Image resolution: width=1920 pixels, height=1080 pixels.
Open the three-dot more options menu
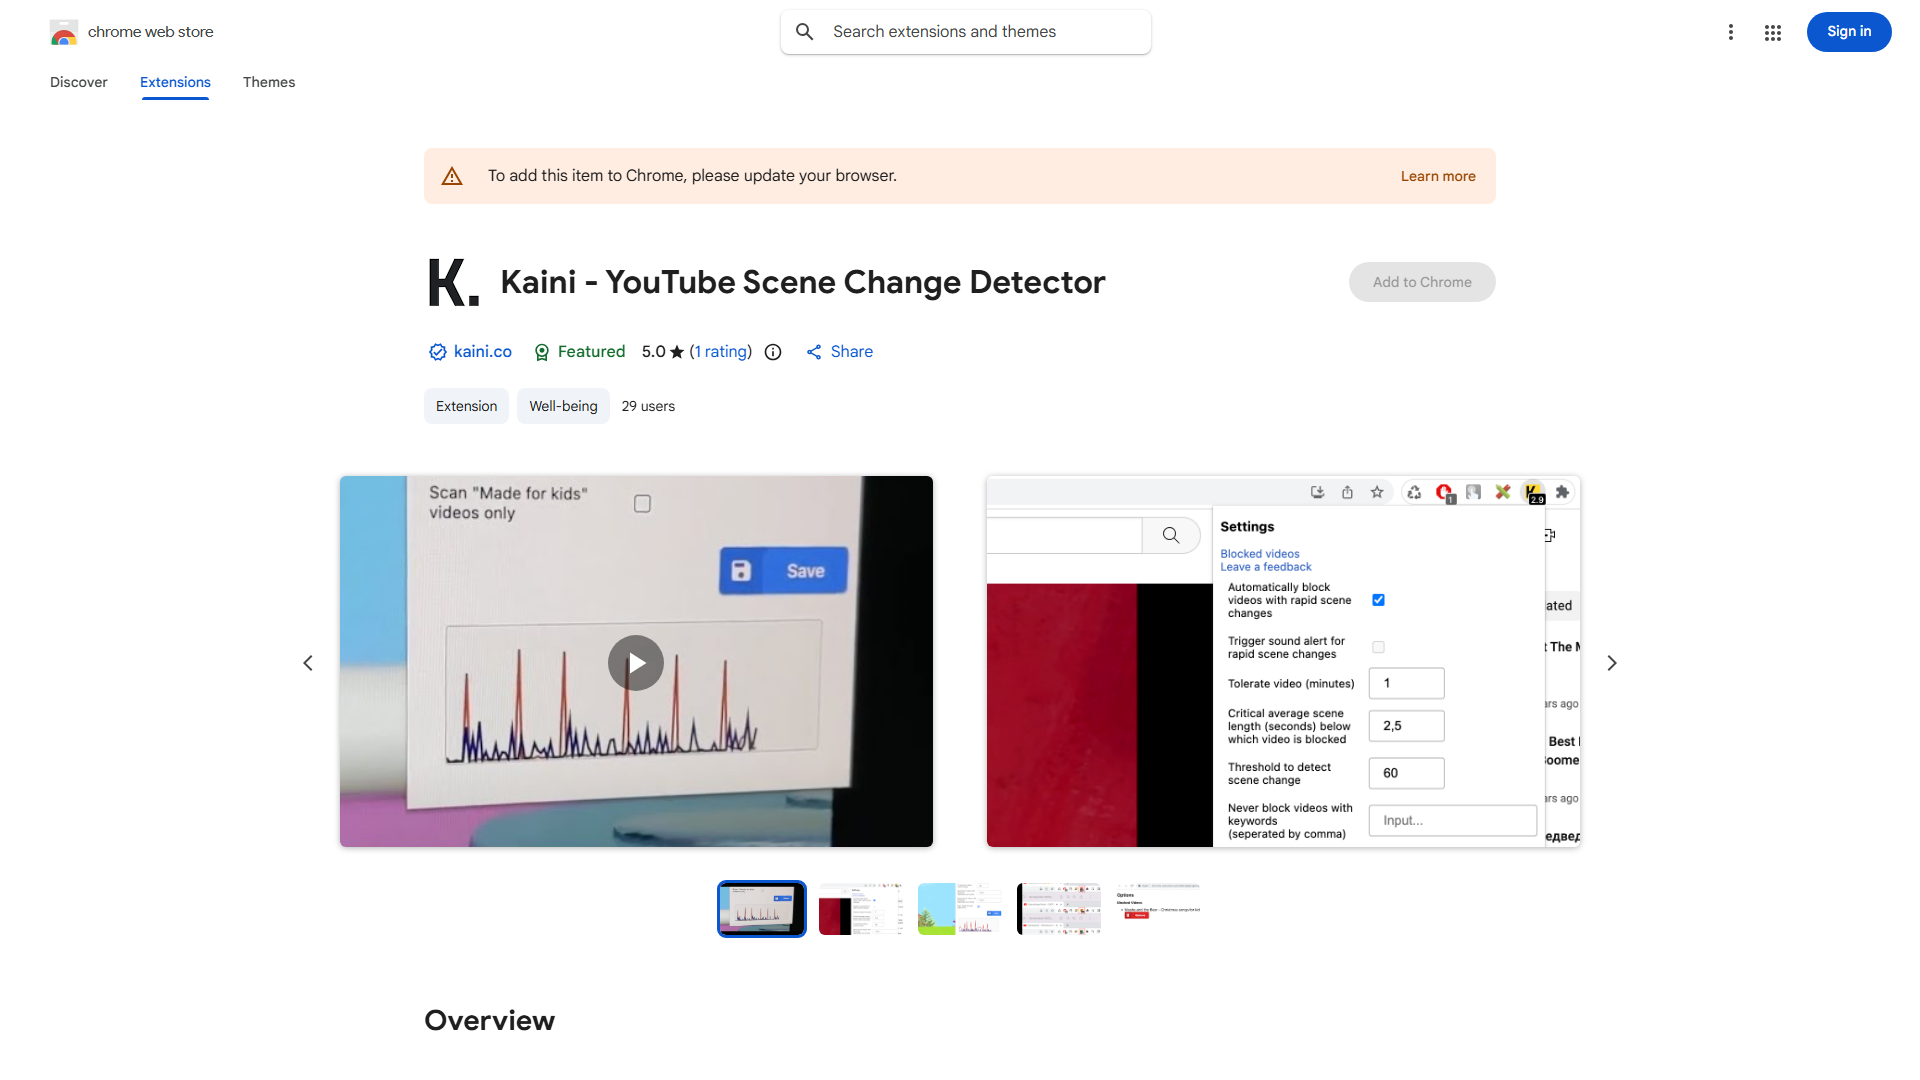(1730, 32)
